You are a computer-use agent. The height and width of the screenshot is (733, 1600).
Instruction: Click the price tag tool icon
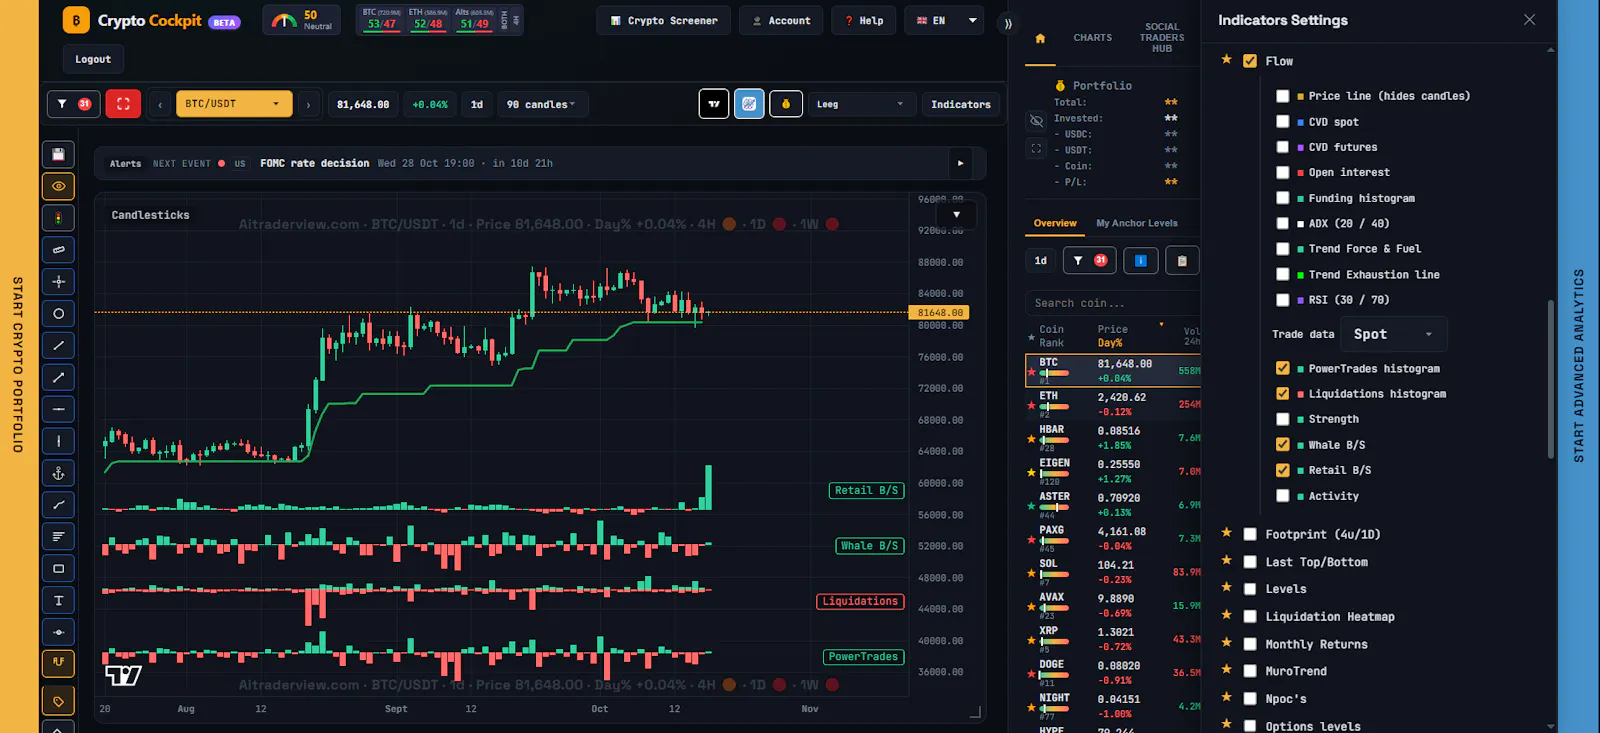point(58,701)
